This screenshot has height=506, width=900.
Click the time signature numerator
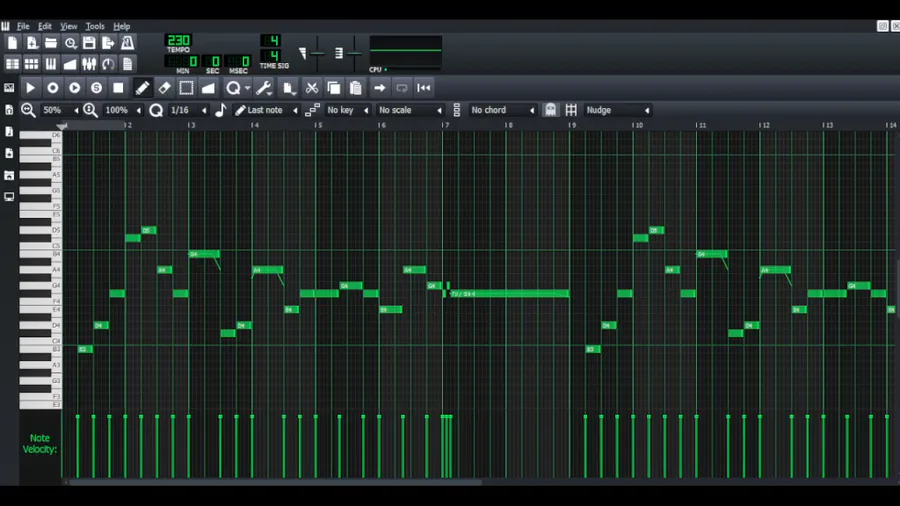pos(271,41)
